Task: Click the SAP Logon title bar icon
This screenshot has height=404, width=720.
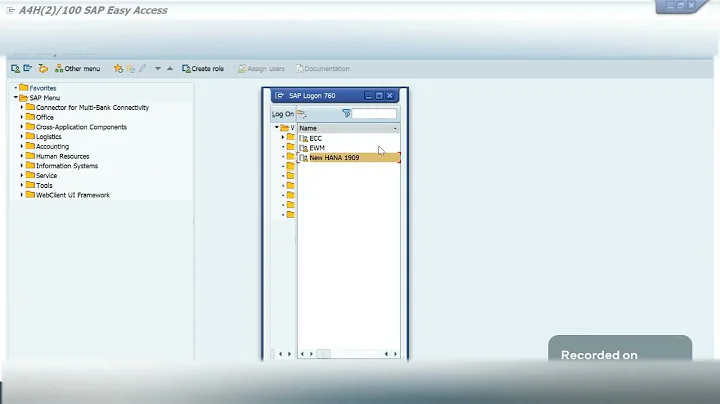Action: (279, 95)
